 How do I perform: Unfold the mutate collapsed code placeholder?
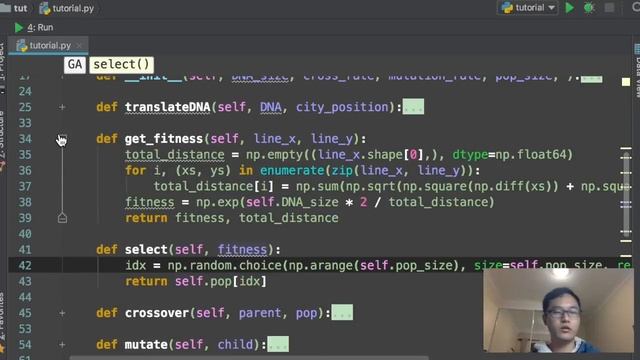[x=278, y=344]
